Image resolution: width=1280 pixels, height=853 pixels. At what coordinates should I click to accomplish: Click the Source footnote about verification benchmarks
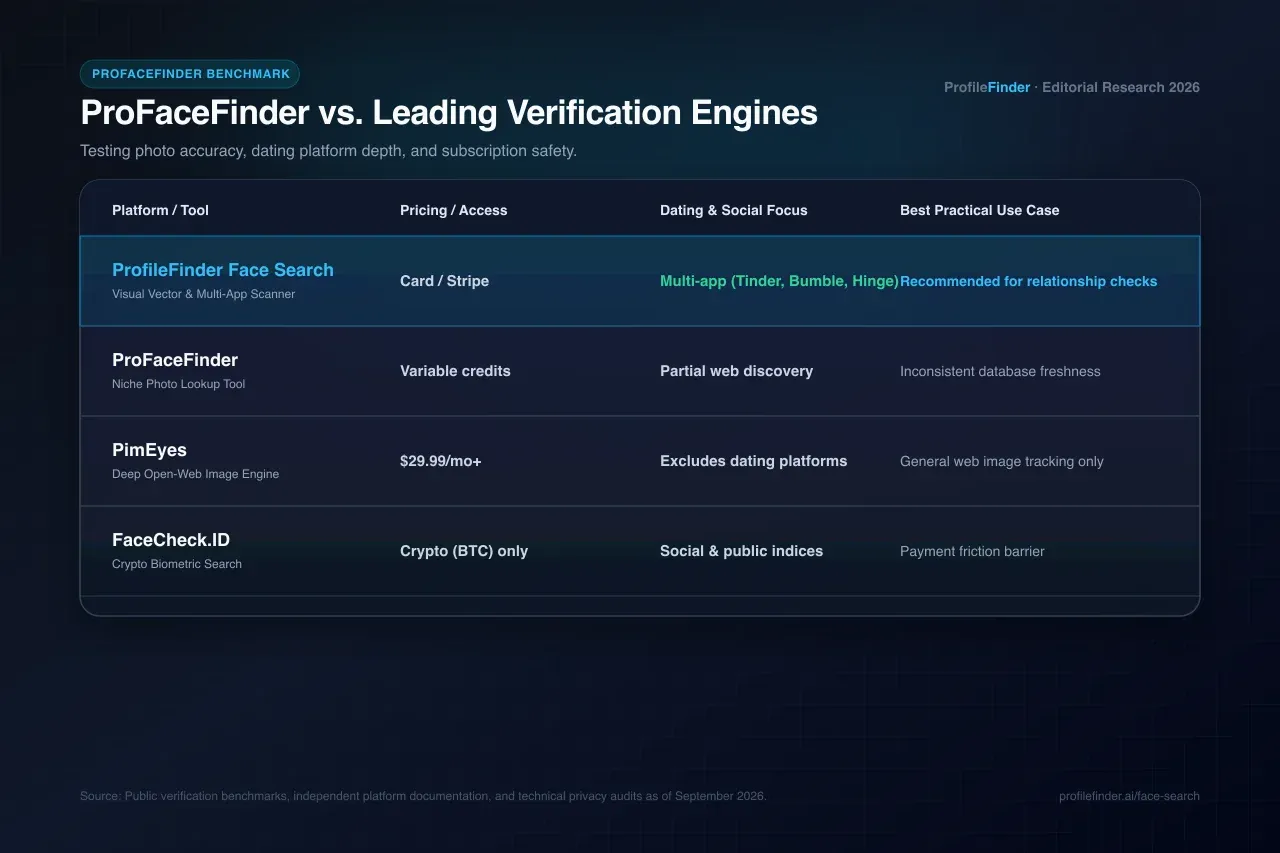point(423,796)
